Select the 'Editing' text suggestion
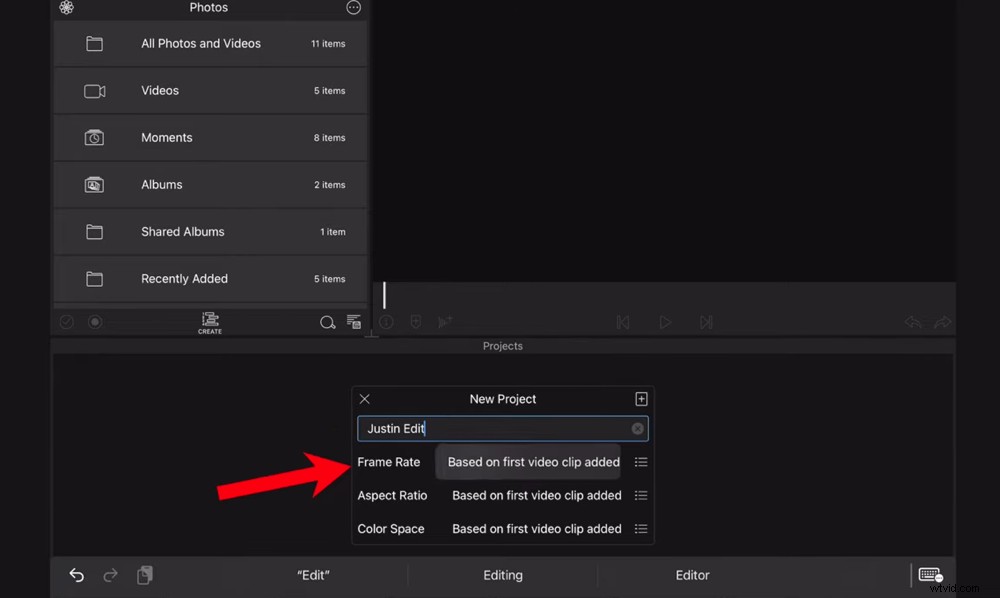The width and height of the screenshot is (1000, 598). (x=503, y=575)
